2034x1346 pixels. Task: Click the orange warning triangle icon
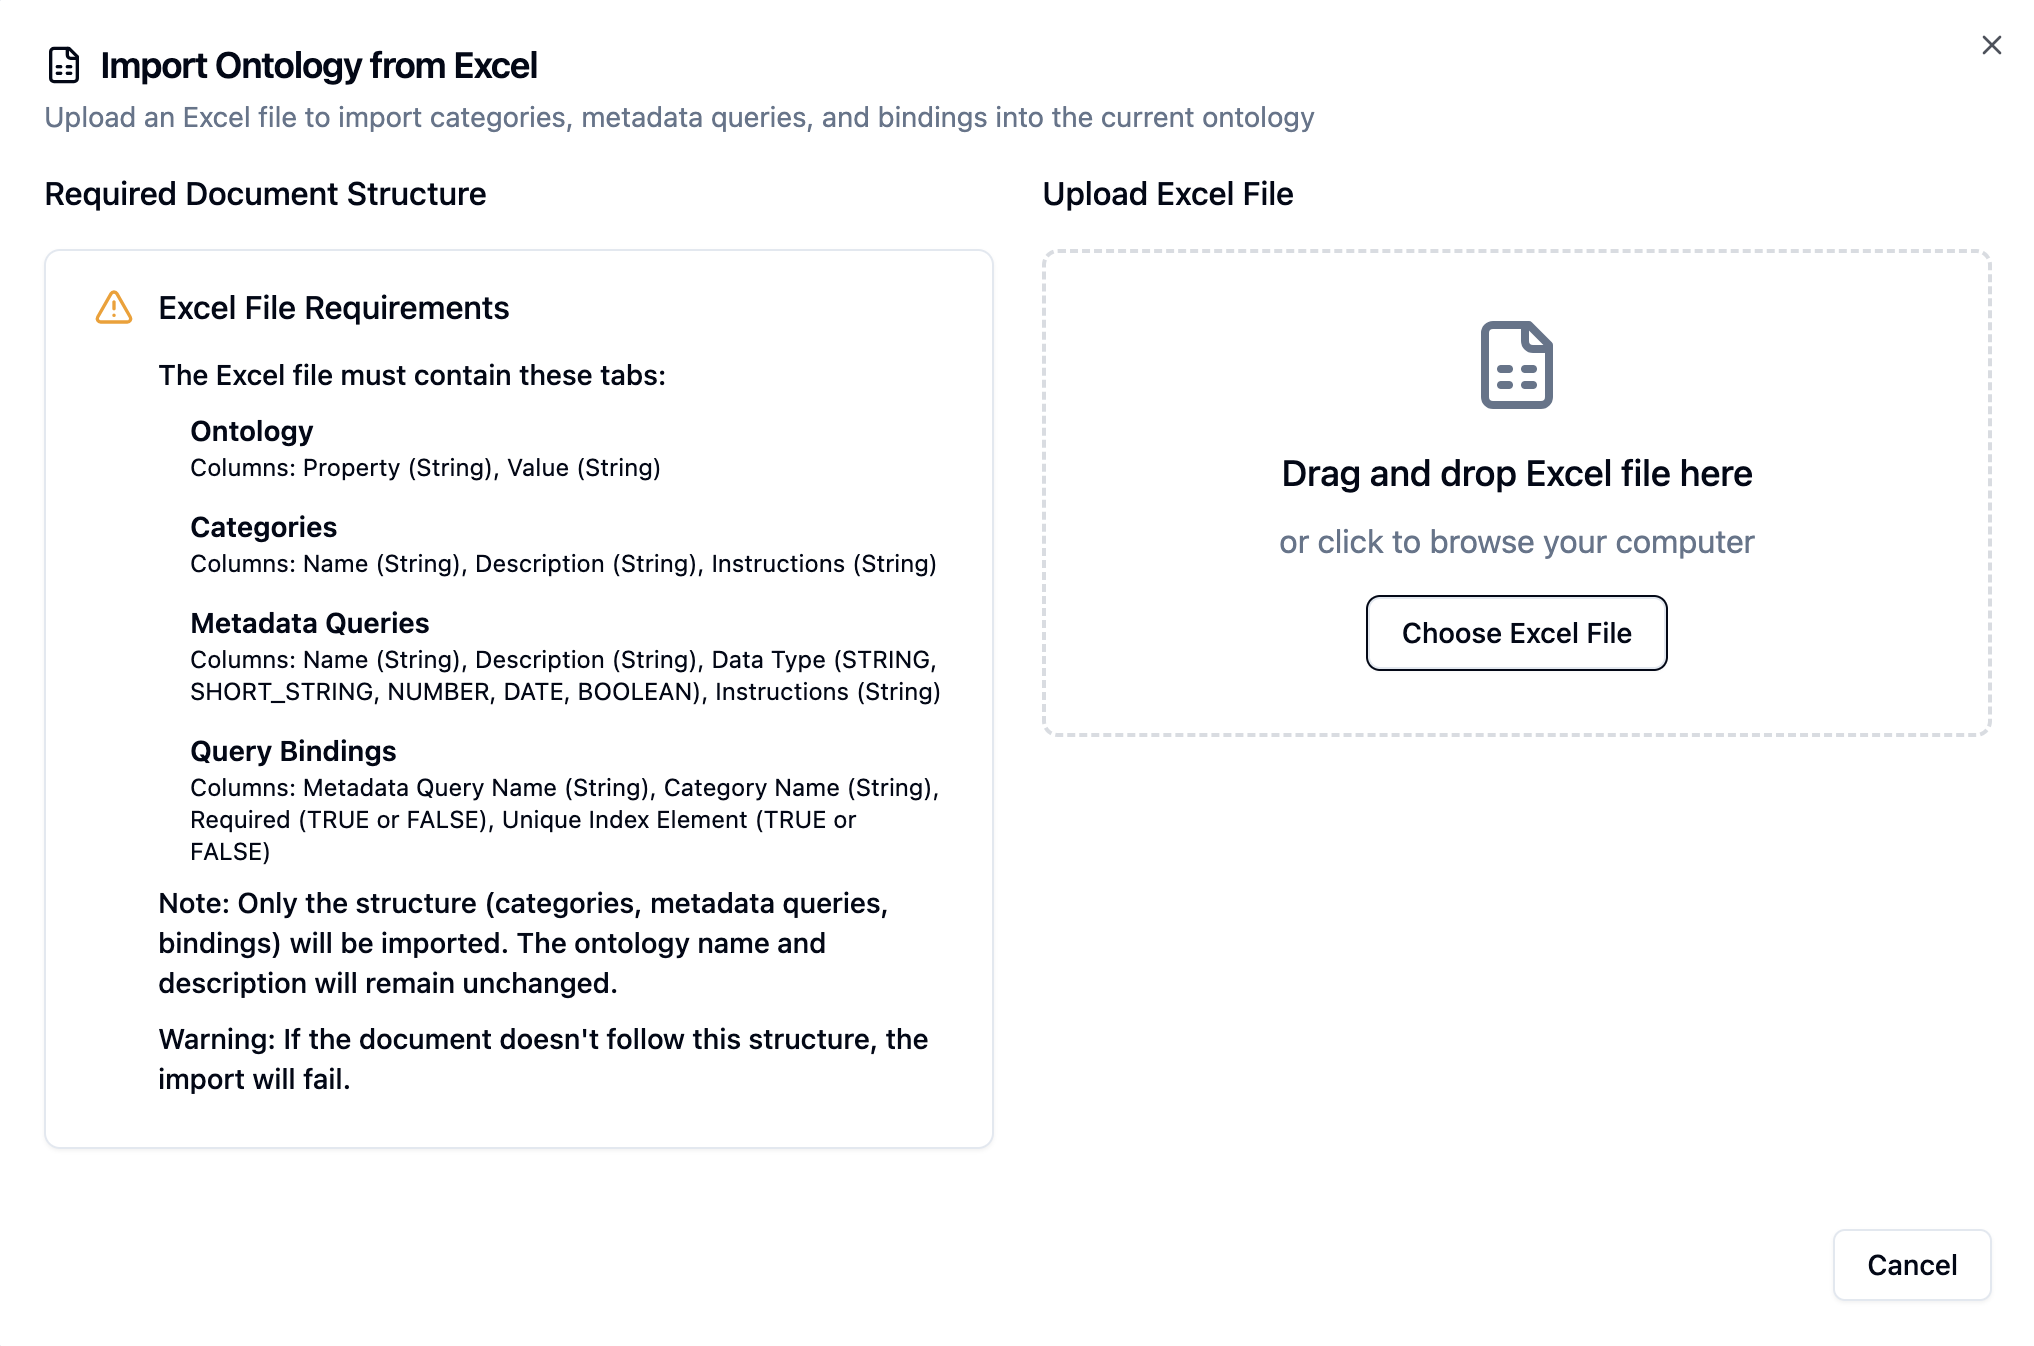tap(113, 308)
